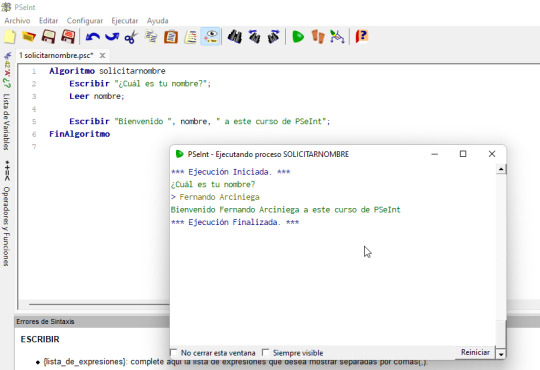Click '*** Ejecución Finalizada. ***' output line
Image resolution: width=540 pixels, height=370 pixels.
235,222
